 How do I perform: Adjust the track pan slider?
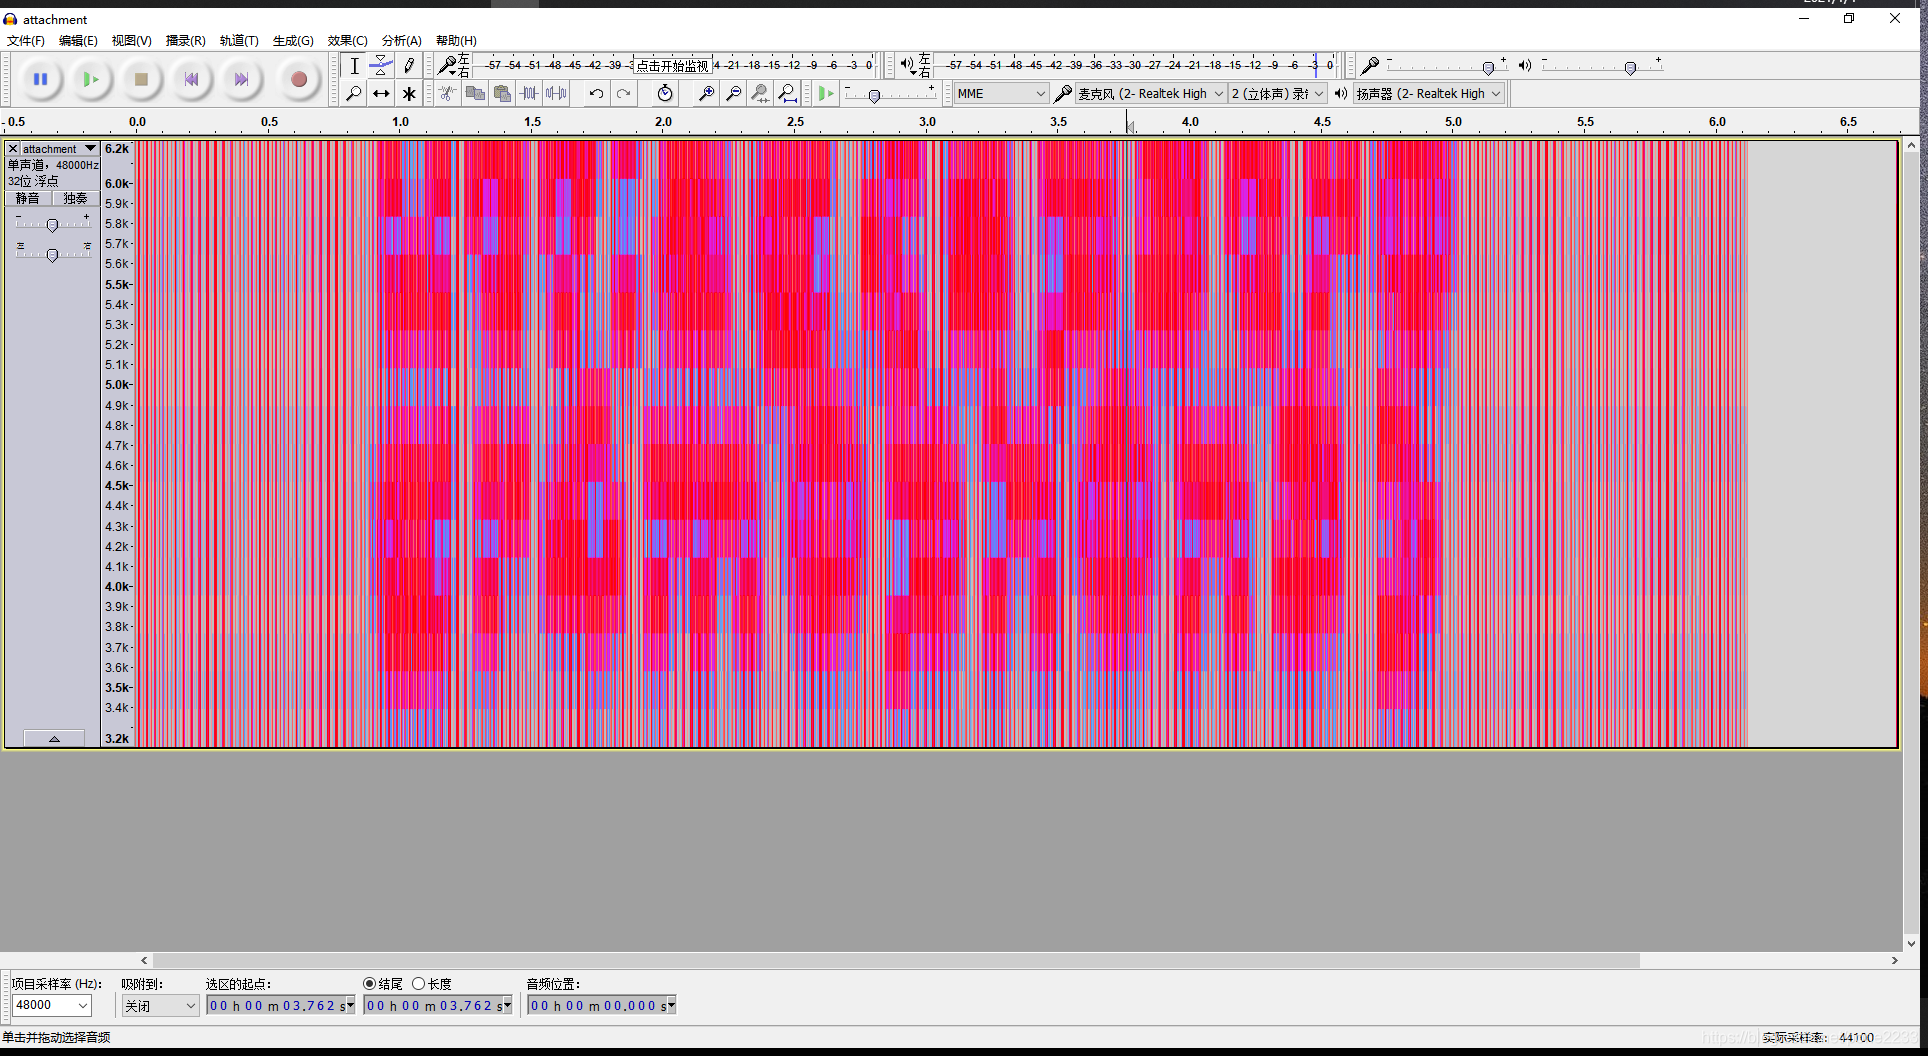(52, 254)
